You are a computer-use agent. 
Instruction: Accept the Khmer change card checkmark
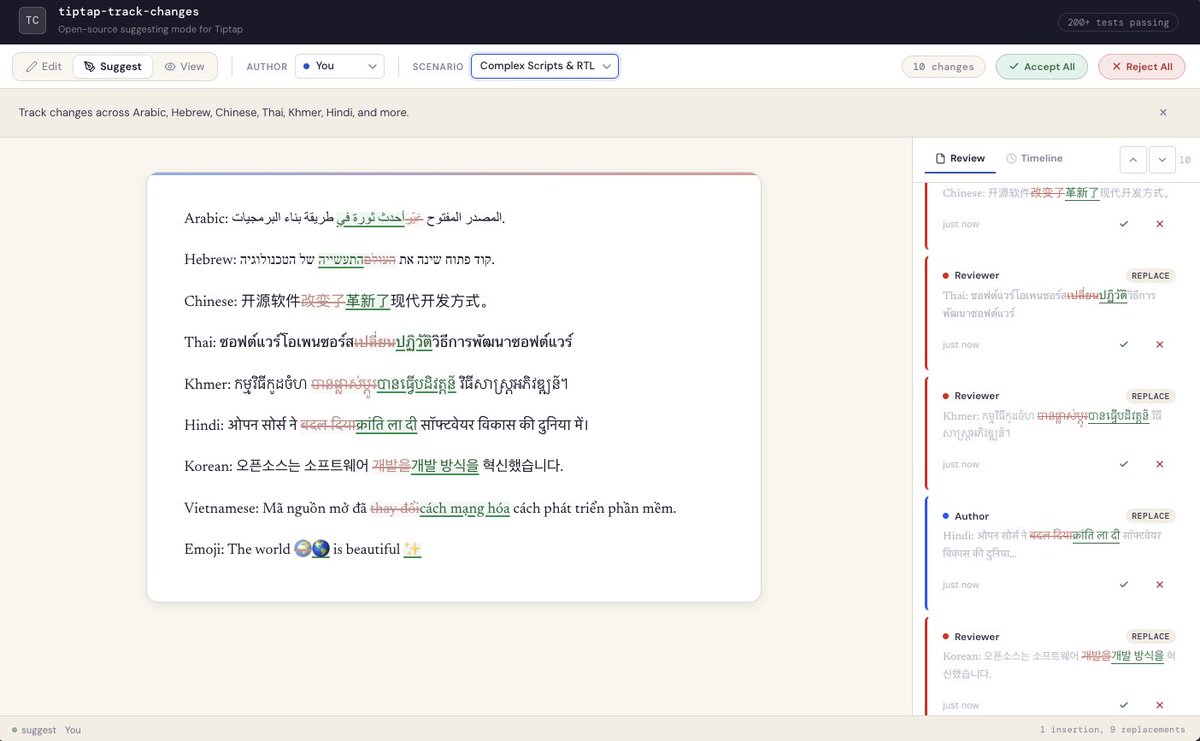[x=1124, y=465]
